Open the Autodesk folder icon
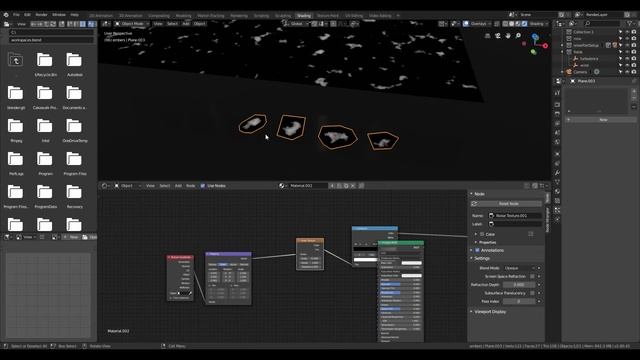Viewport: 640px width, 360px height. coord(74,60)
